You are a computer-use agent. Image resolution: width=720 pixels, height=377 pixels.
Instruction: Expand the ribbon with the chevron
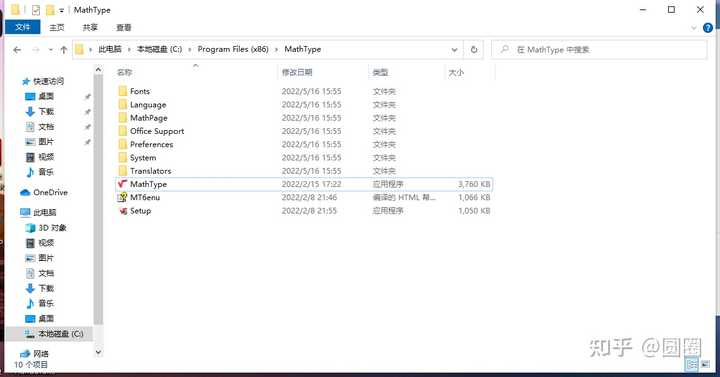tap(694, 28)
